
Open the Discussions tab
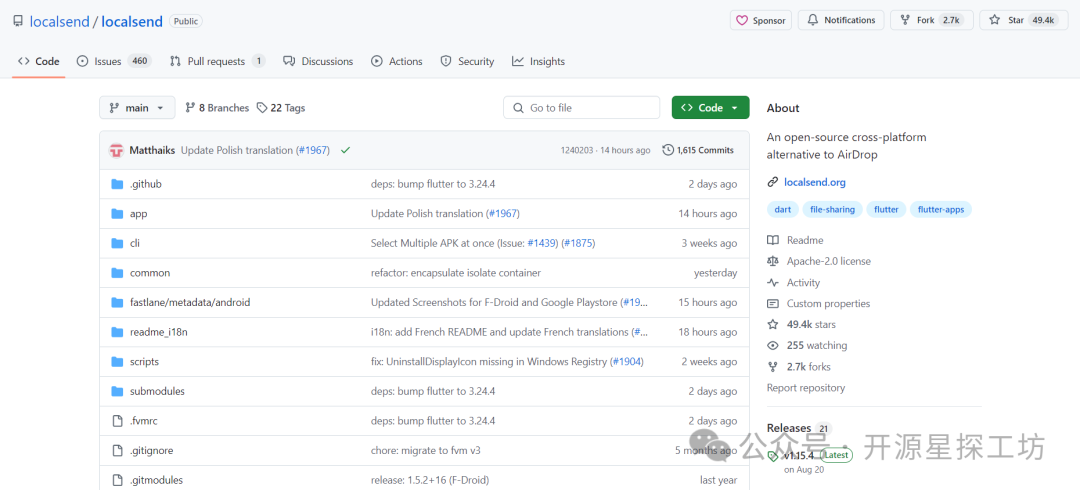318,61
